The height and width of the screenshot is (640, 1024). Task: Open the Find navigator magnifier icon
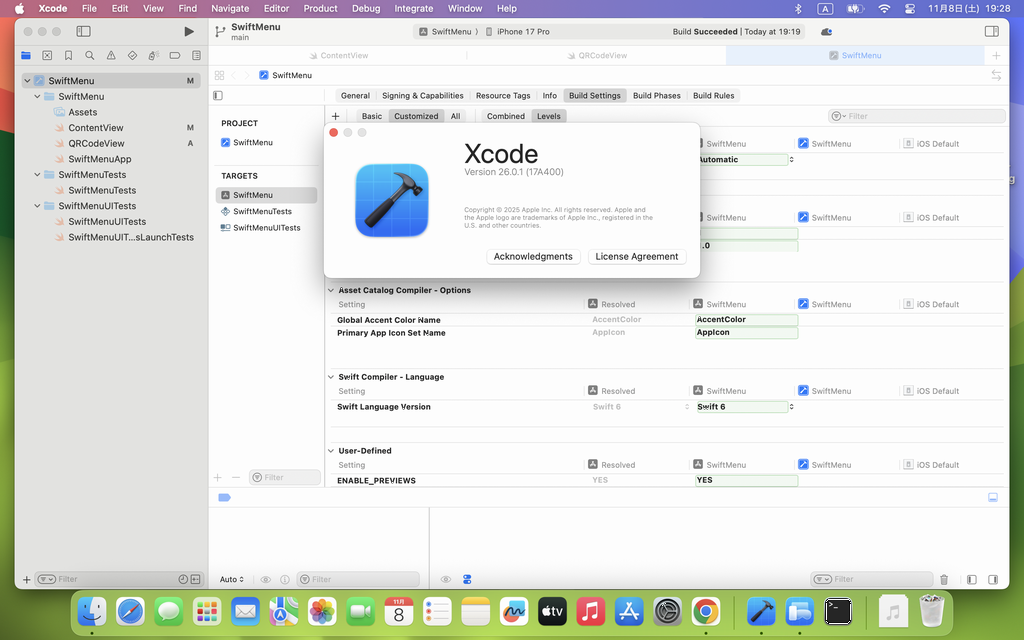(90, 56)
